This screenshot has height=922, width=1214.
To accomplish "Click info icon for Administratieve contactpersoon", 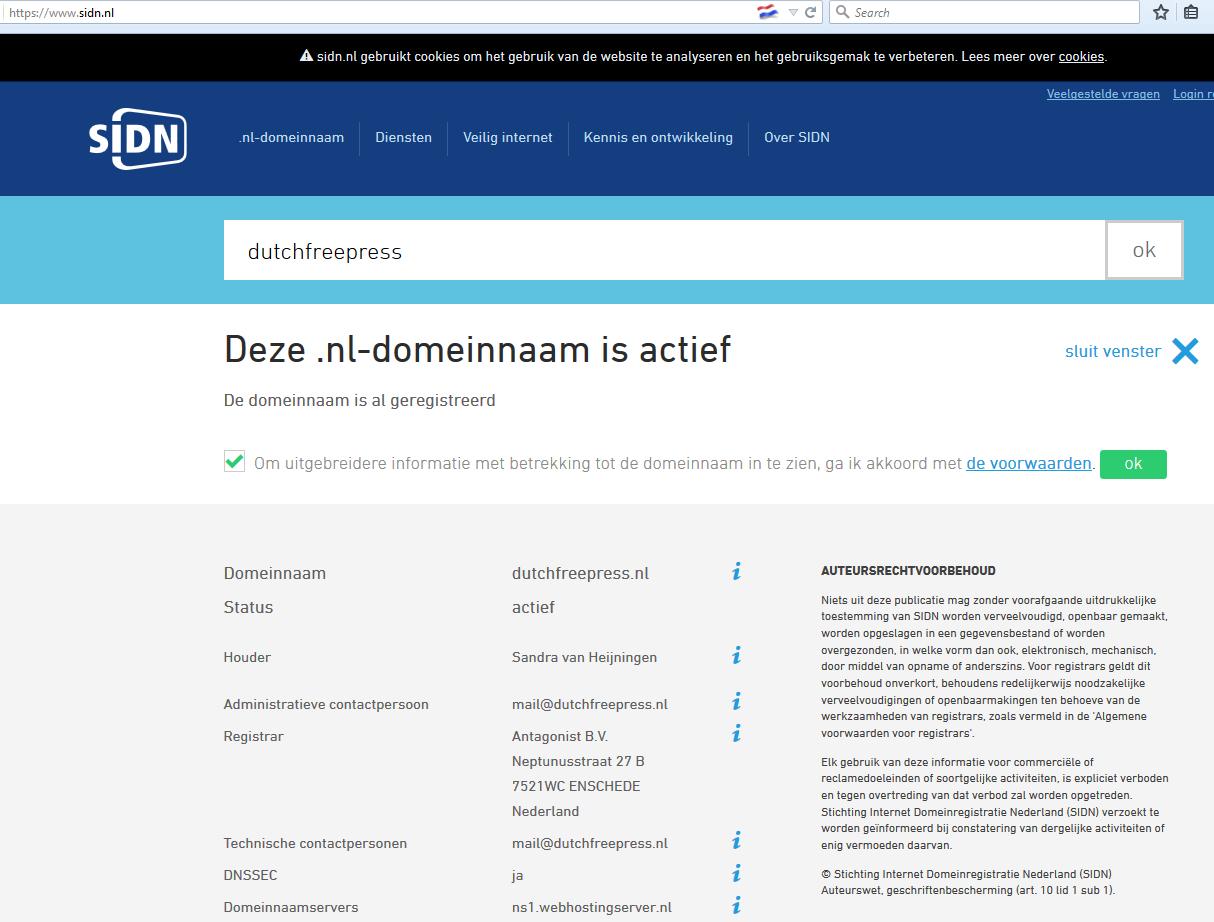I will [736, 702].
